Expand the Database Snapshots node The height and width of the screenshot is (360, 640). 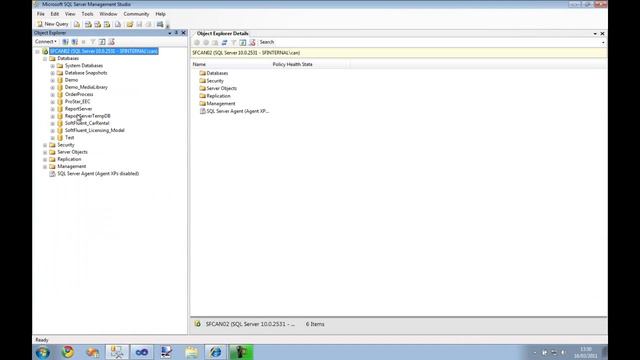(53, 73)
